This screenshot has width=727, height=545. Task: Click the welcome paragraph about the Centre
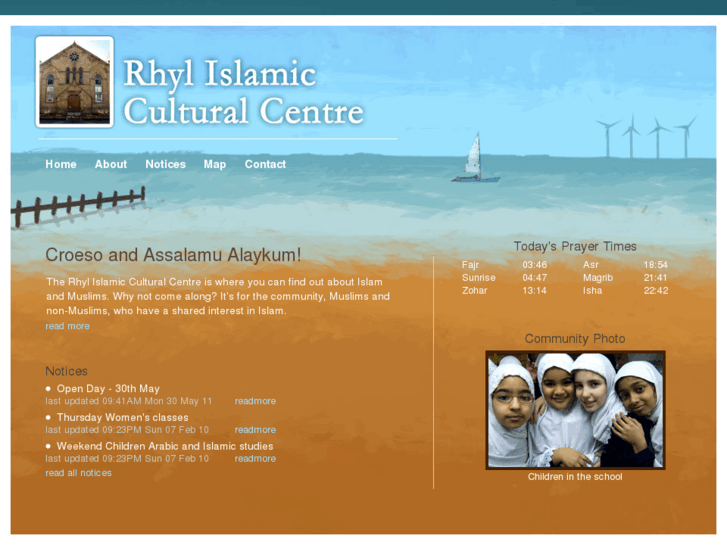[x=218, y=296]
